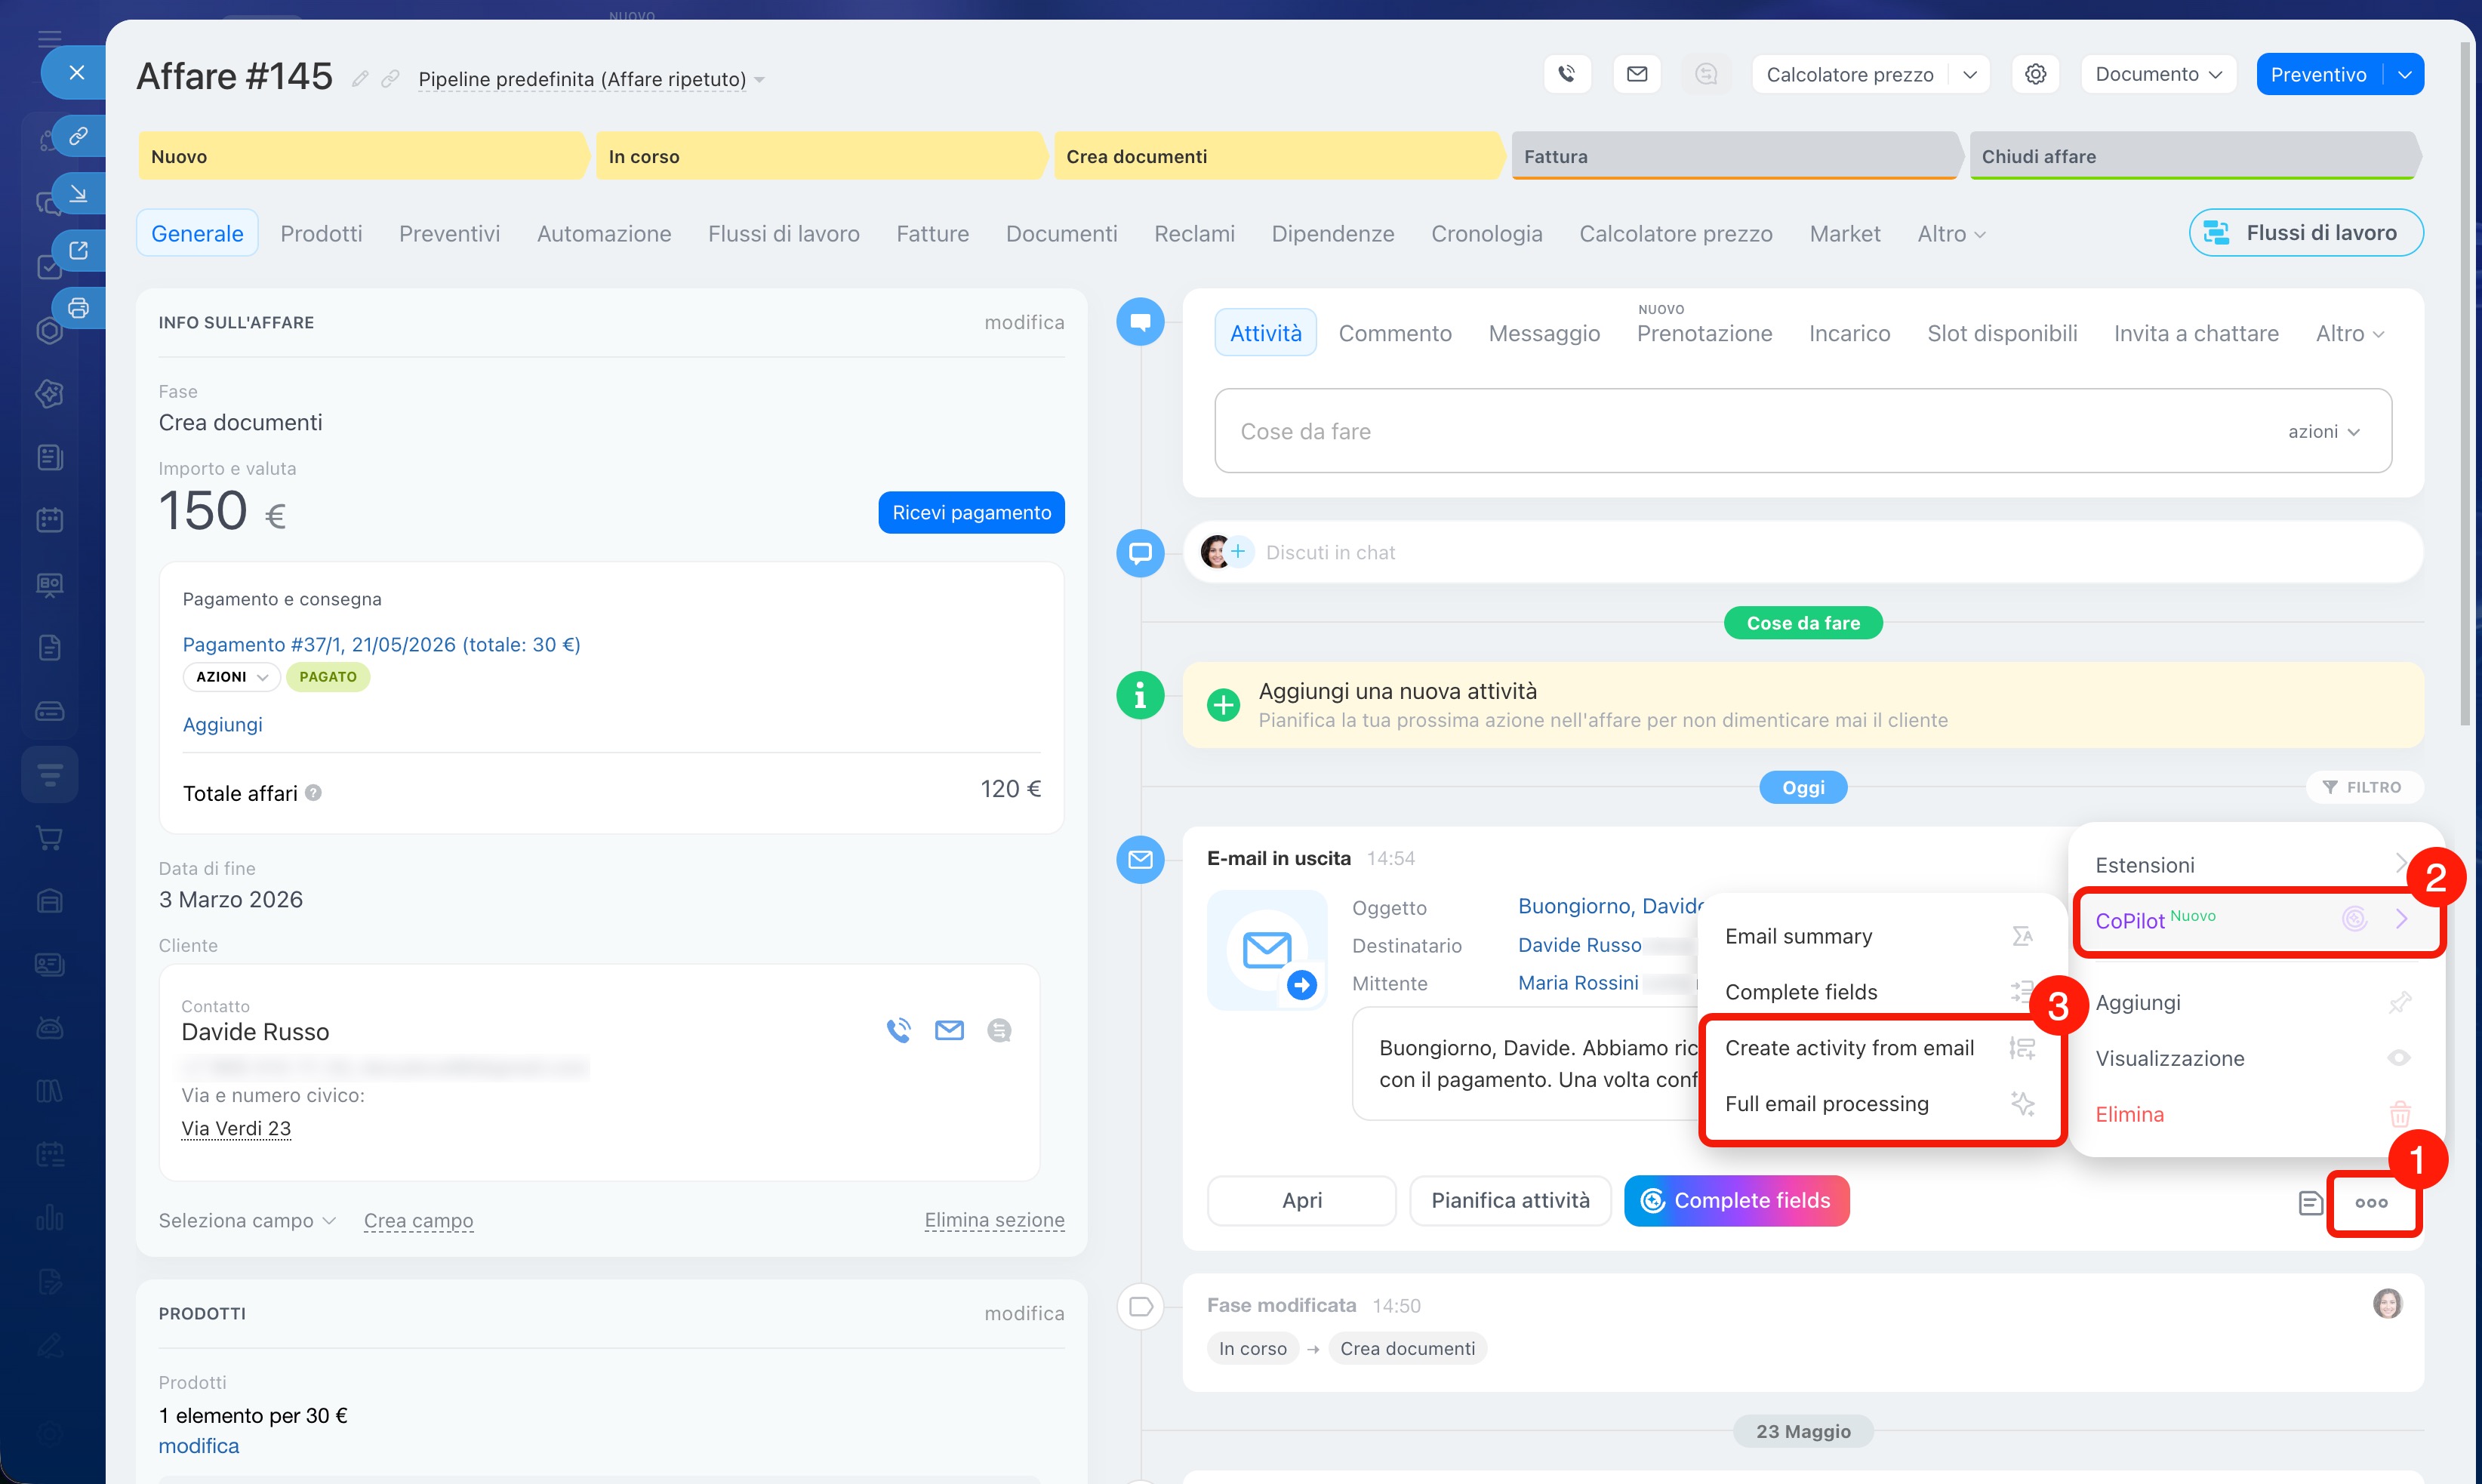Expand the Preventivo button dropdown arrow

(x=2404, y=74)
